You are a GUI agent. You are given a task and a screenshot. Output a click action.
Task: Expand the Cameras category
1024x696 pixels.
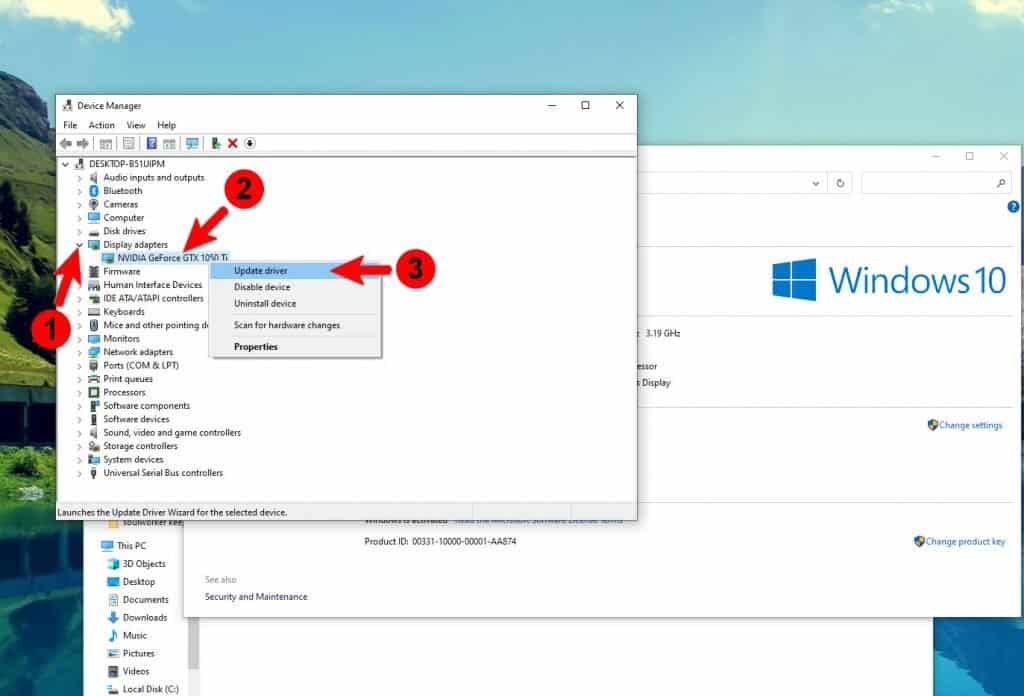[x=80, y=204]
